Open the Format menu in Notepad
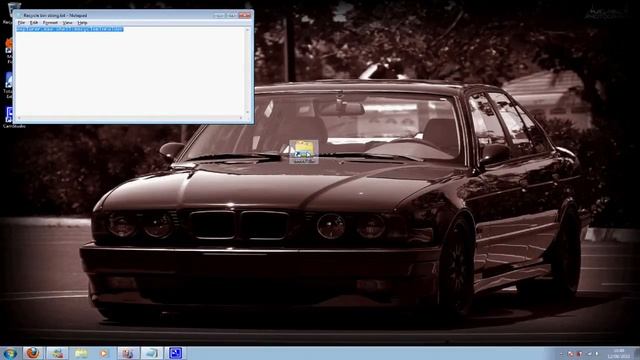This screenshot has width=640, height=360. [50, 23]
